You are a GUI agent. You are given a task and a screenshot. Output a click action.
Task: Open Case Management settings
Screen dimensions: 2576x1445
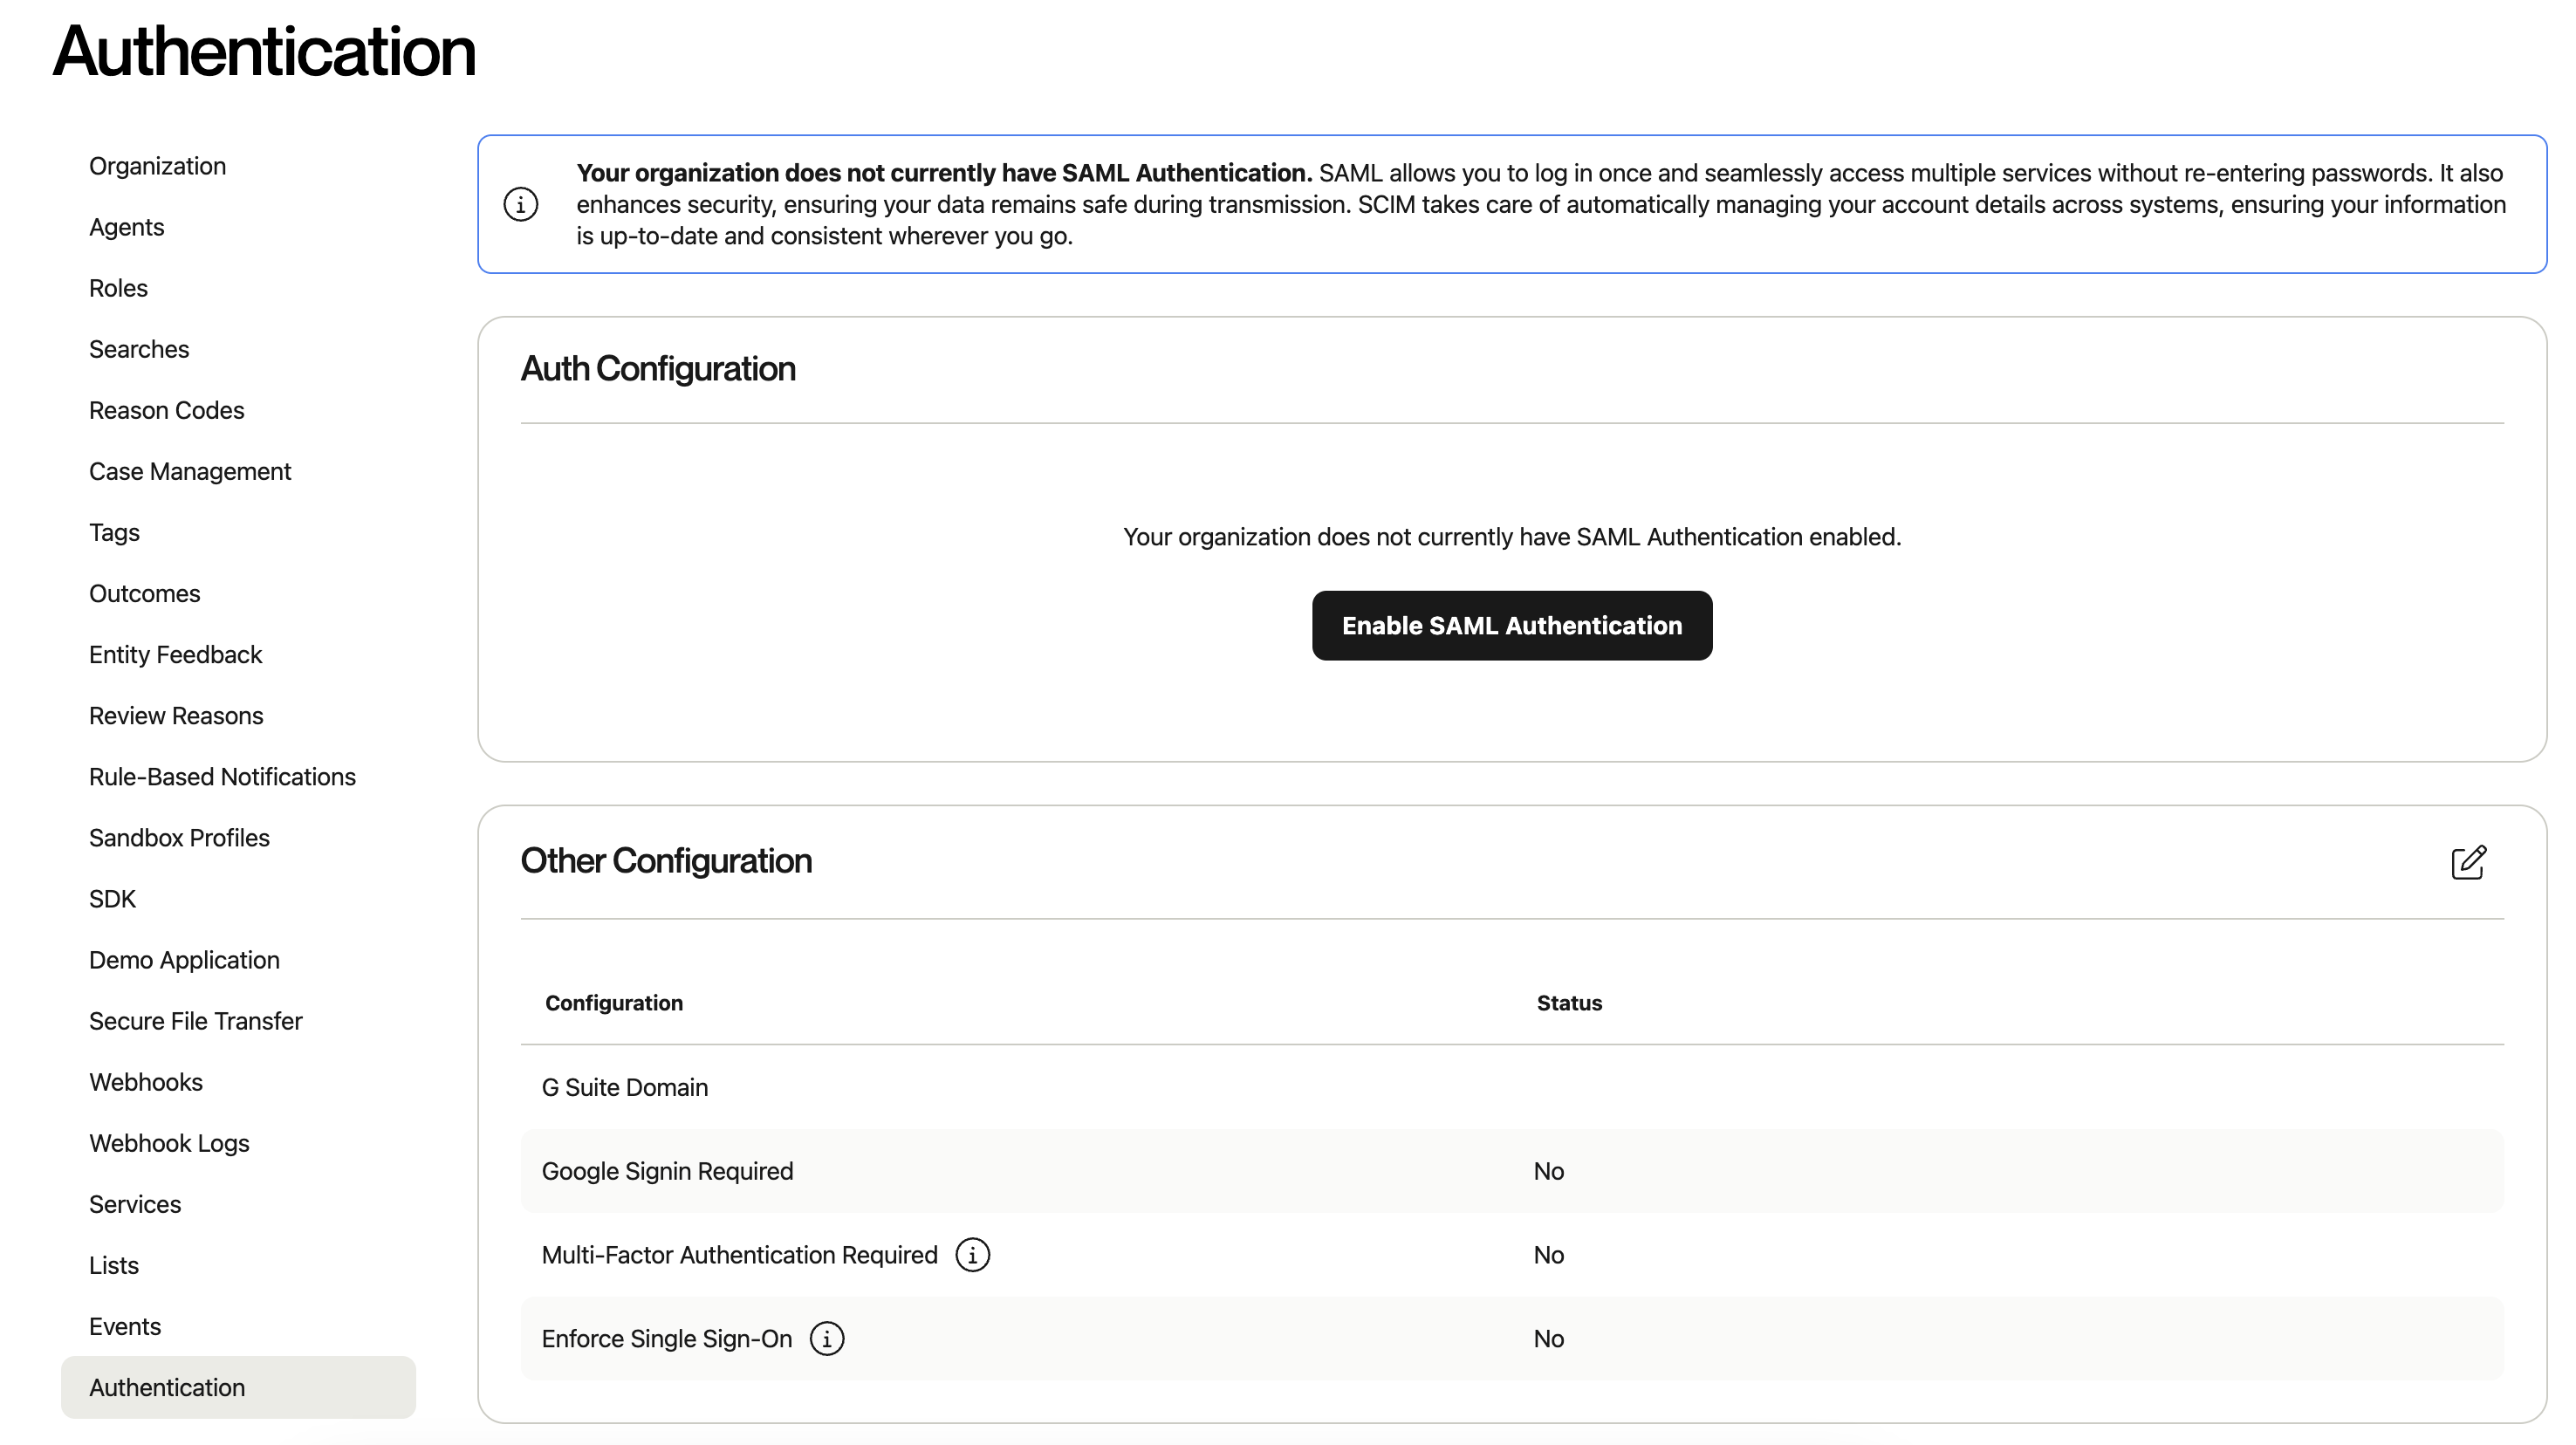click(190, 471)
